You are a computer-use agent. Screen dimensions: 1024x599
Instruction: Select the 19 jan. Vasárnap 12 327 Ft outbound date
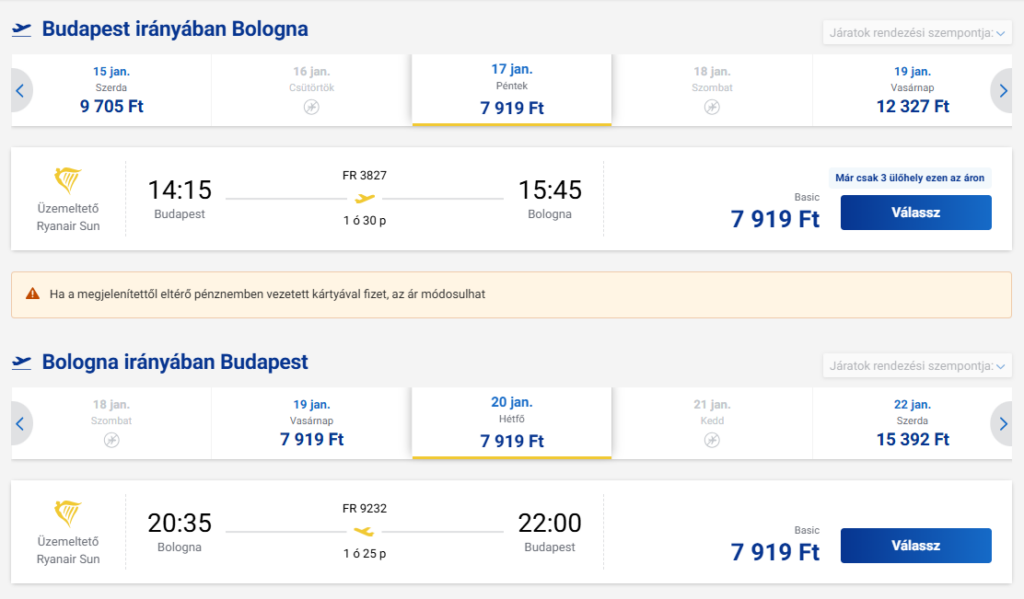click(x=912, y=90)
